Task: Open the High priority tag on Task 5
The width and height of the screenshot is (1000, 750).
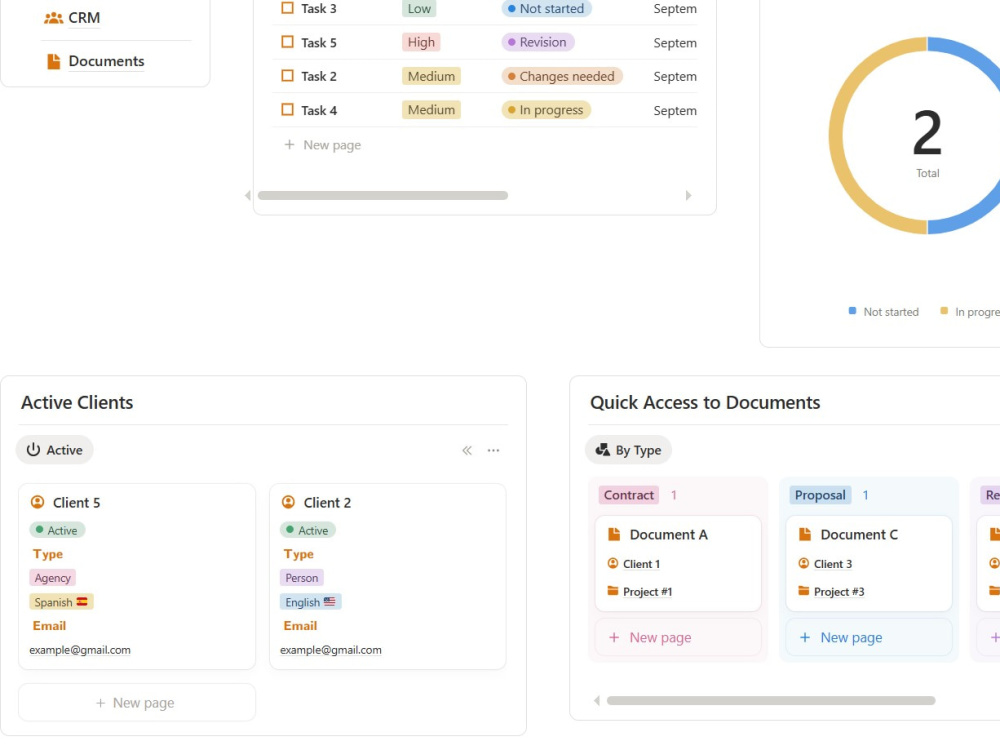Action: click(x=421, y=42)
